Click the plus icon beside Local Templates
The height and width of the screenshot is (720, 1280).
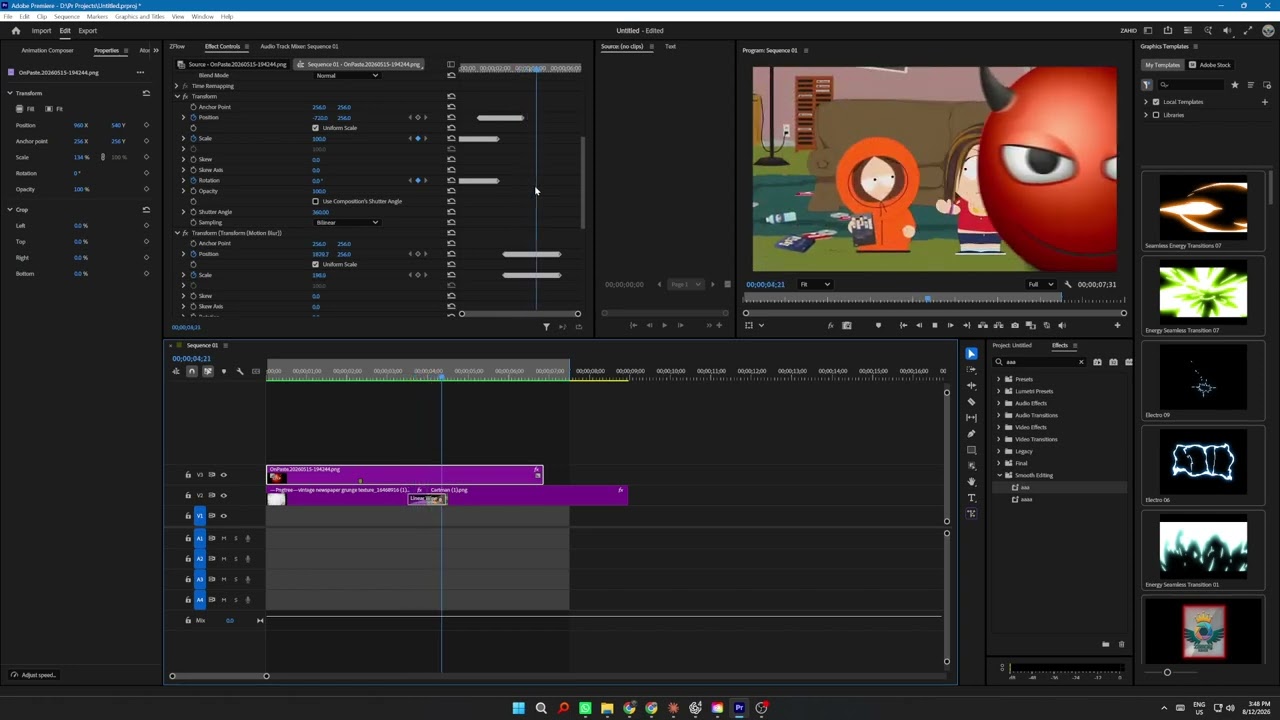[x=1264, y=102]
